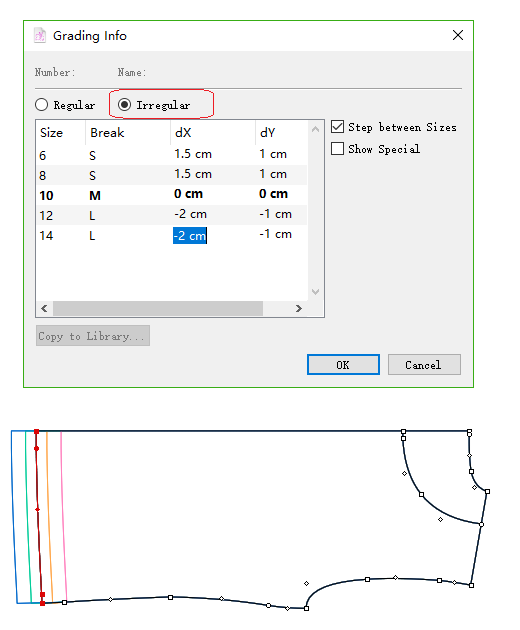Click the Copy to Library button
The height and width of the screenshot is (630, 520).
(92, 336)
